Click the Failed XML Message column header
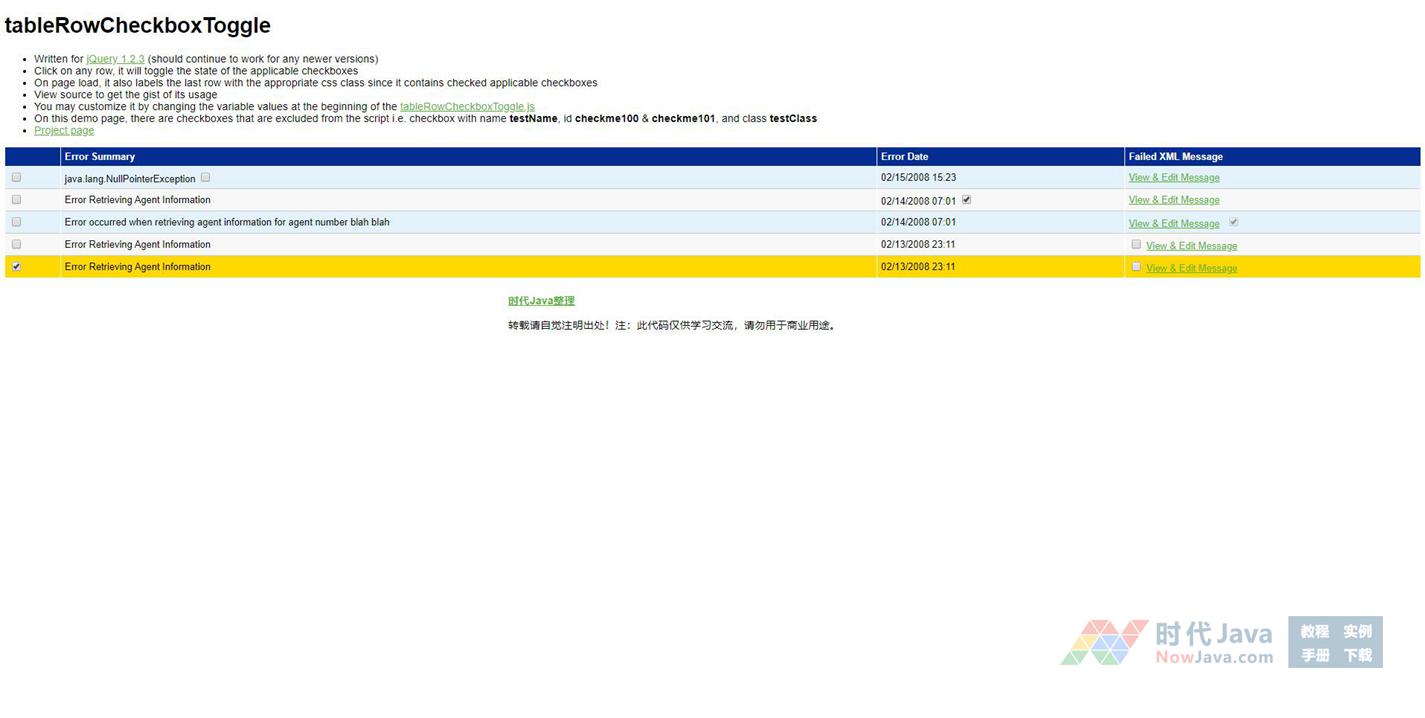Image resolution: width=1425 pixels, height=718 pixels. 1175,156
